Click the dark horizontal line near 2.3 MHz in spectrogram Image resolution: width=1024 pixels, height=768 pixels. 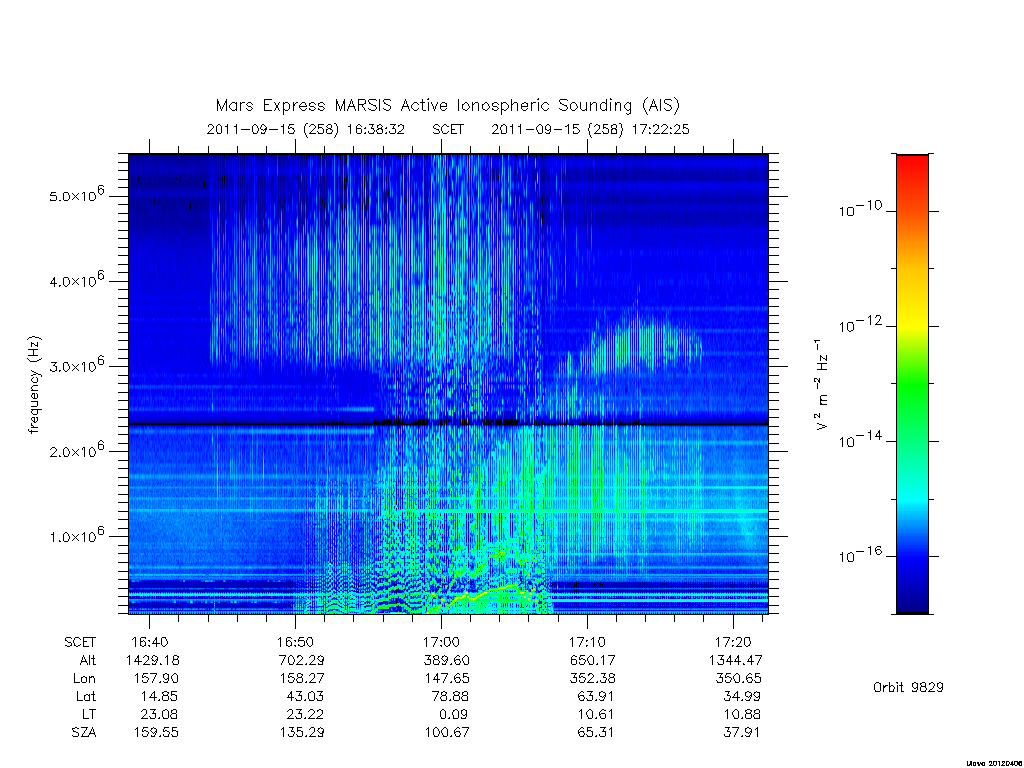coord(448,424)
